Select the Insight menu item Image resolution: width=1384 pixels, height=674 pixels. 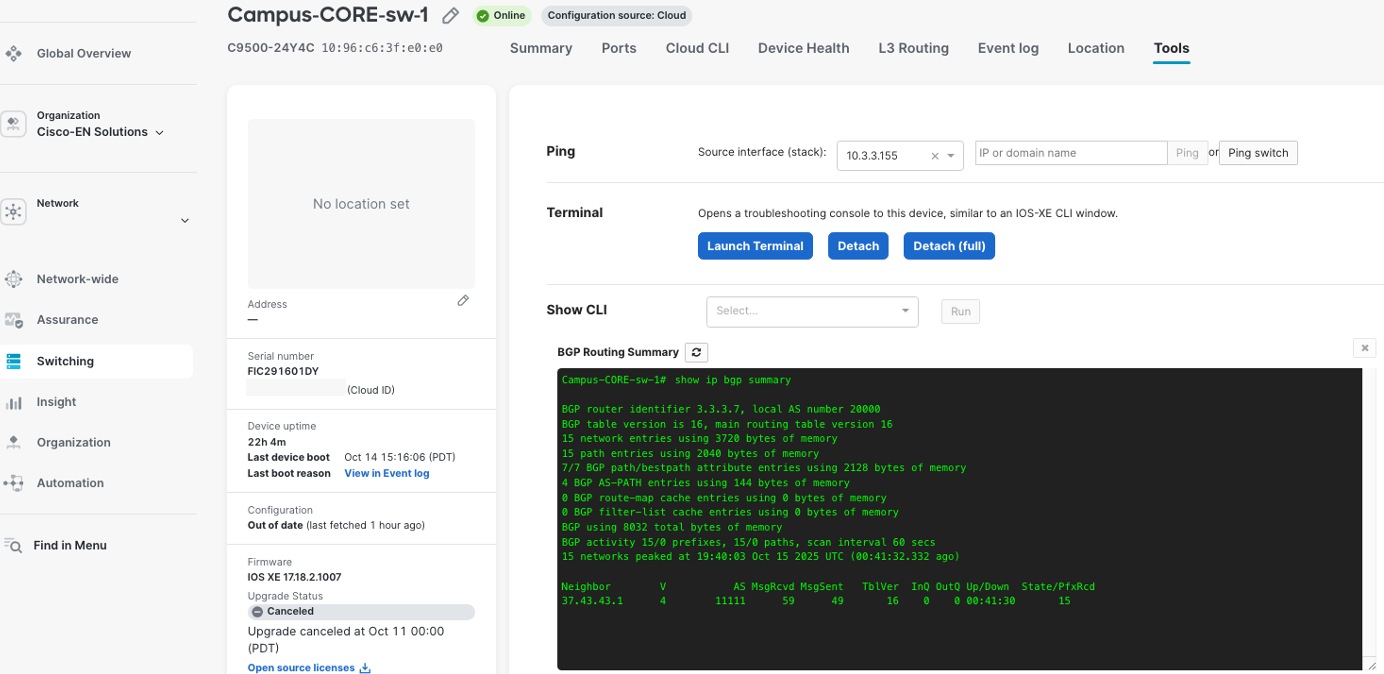57,402
